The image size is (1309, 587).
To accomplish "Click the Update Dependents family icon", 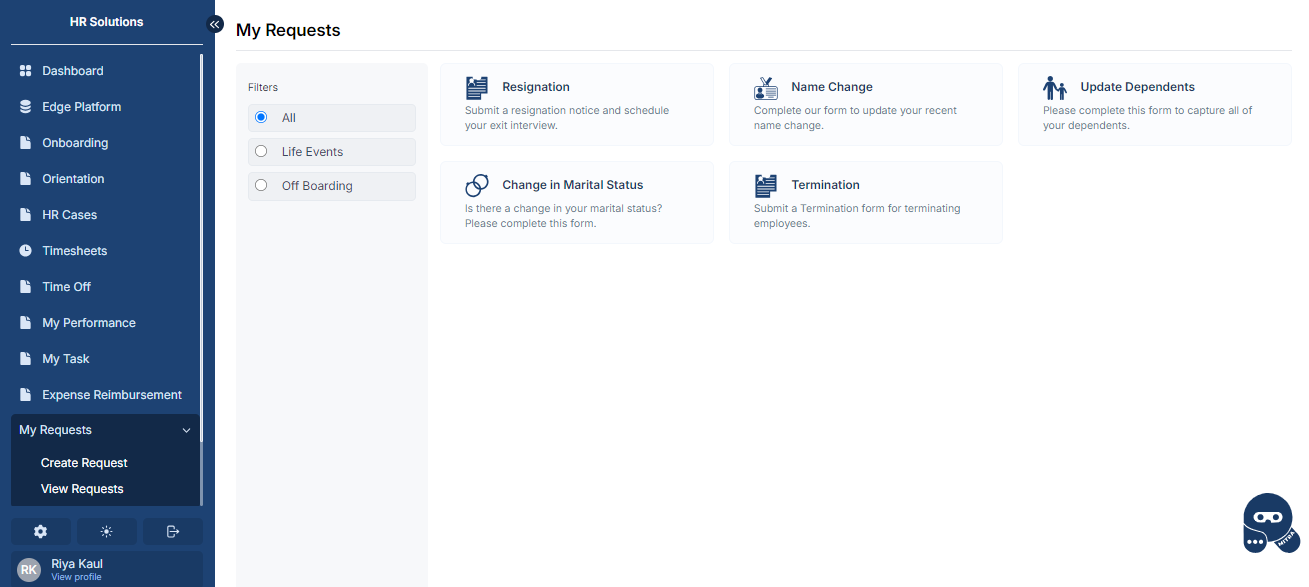I will [x=1055, y=88].
